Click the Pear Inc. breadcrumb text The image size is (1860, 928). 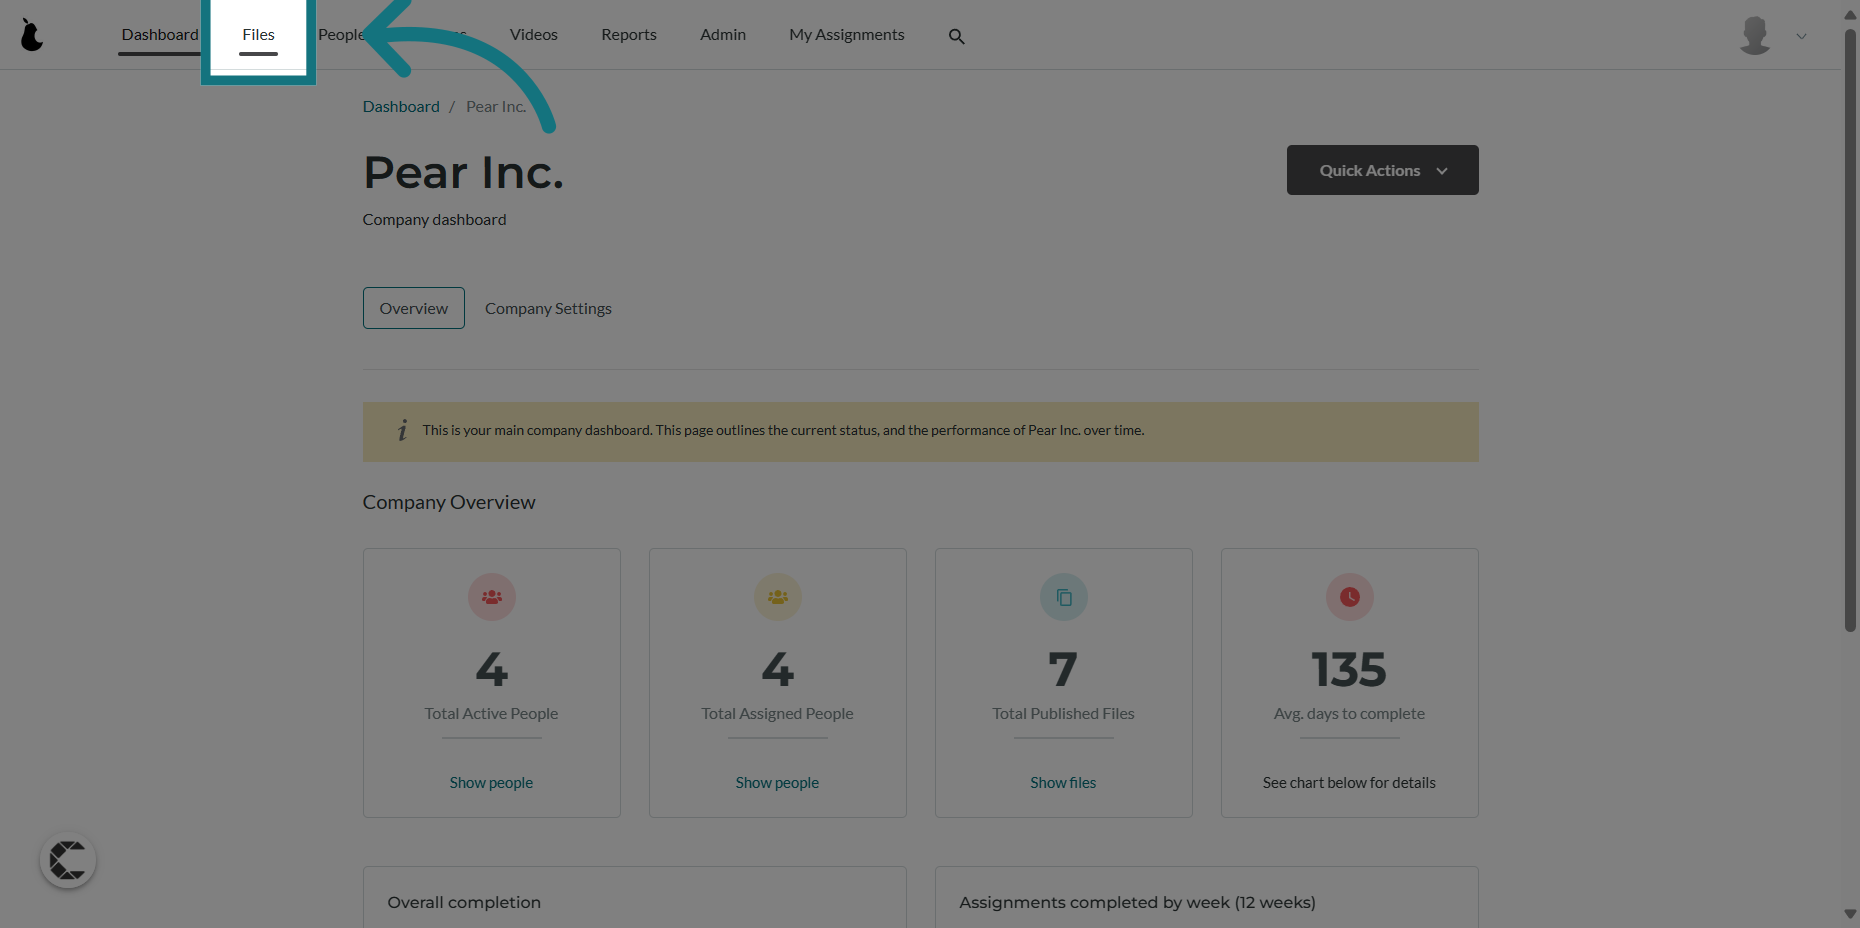pos(496,106)
